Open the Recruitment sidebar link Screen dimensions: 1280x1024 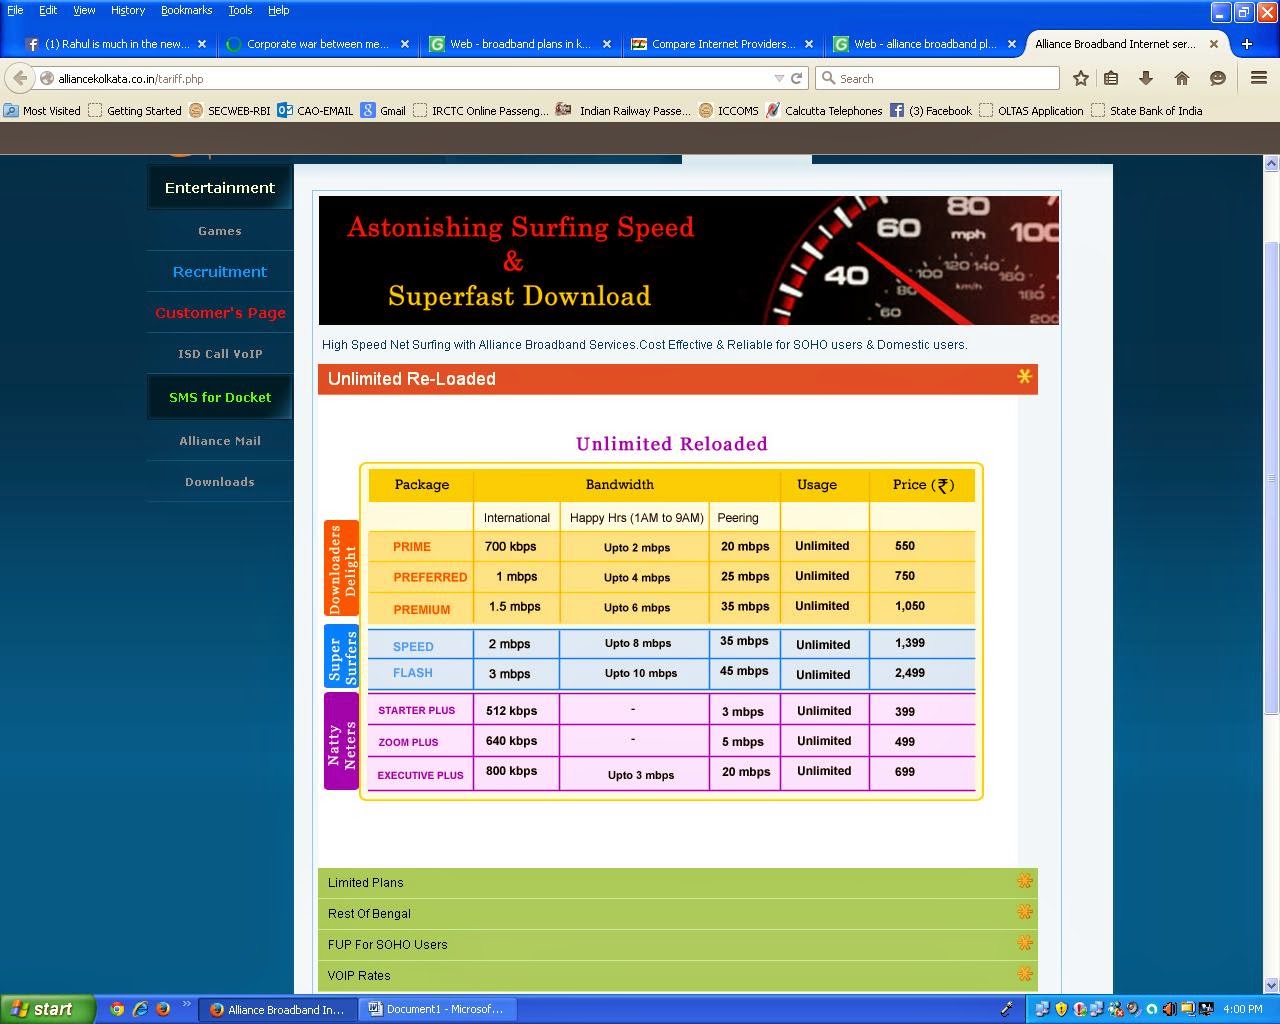[220, 272]
